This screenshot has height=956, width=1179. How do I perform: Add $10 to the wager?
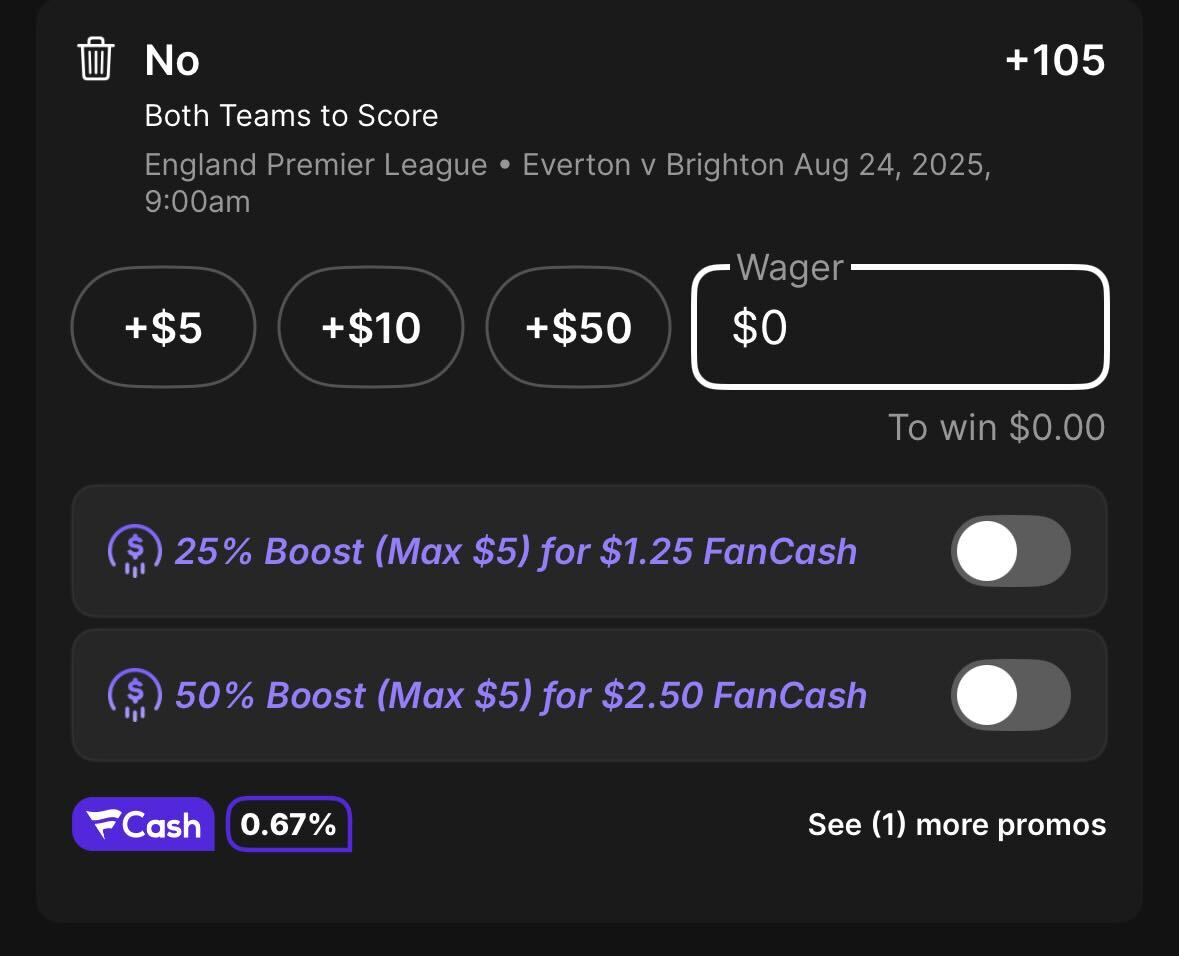click(x=371, y=327)
